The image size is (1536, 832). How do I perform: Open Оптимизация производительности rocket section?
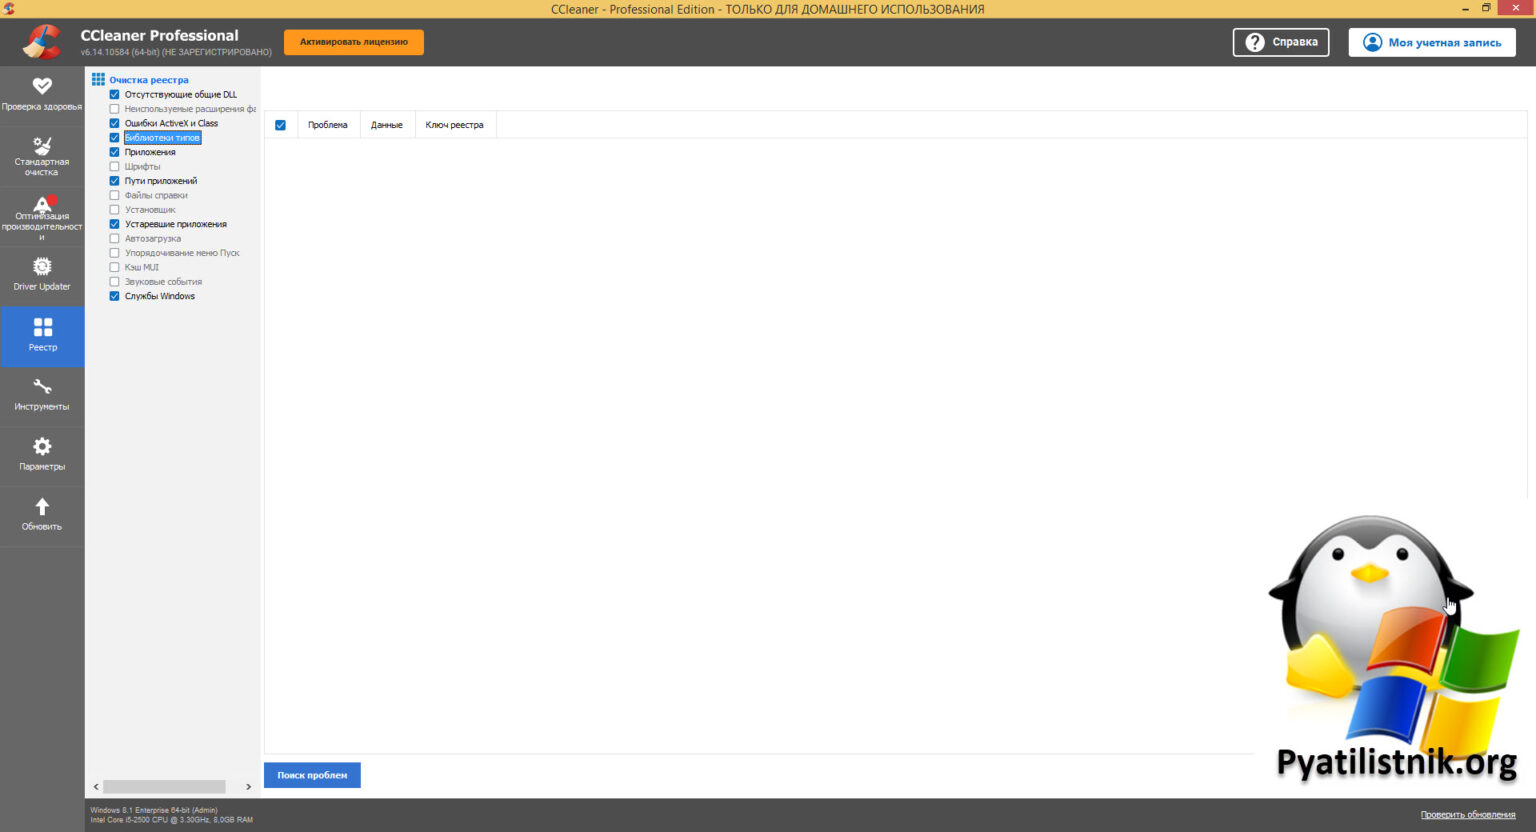(x=42, y=217)
